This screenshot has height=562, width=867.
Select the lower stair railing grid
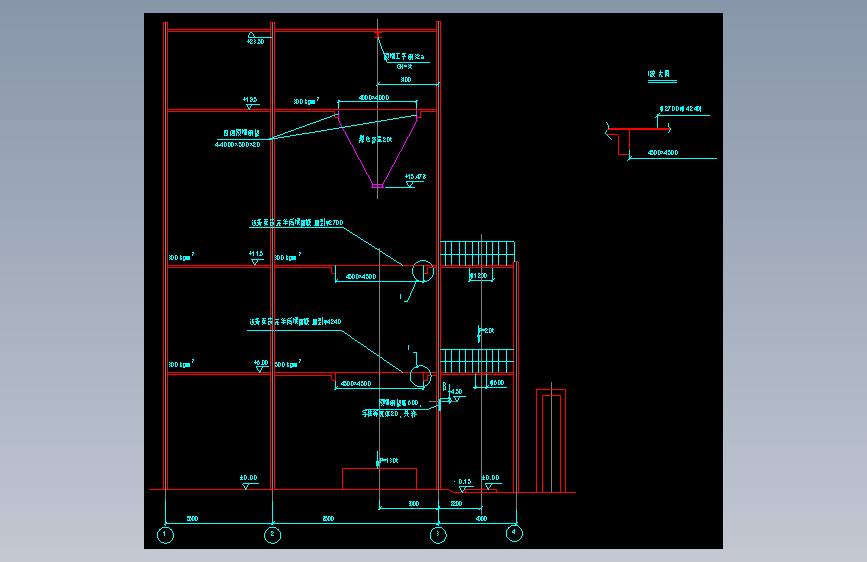click(x=477, y=361)
